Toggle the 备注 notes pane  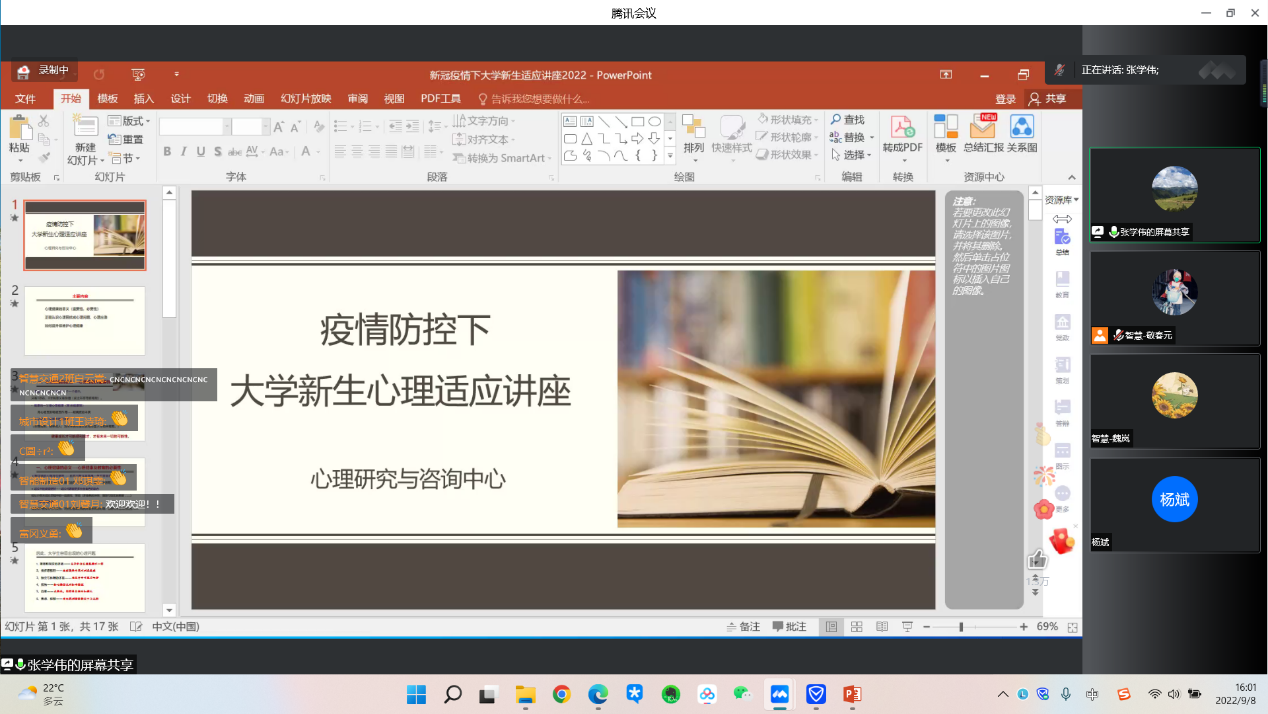click(x=743, y=627)
